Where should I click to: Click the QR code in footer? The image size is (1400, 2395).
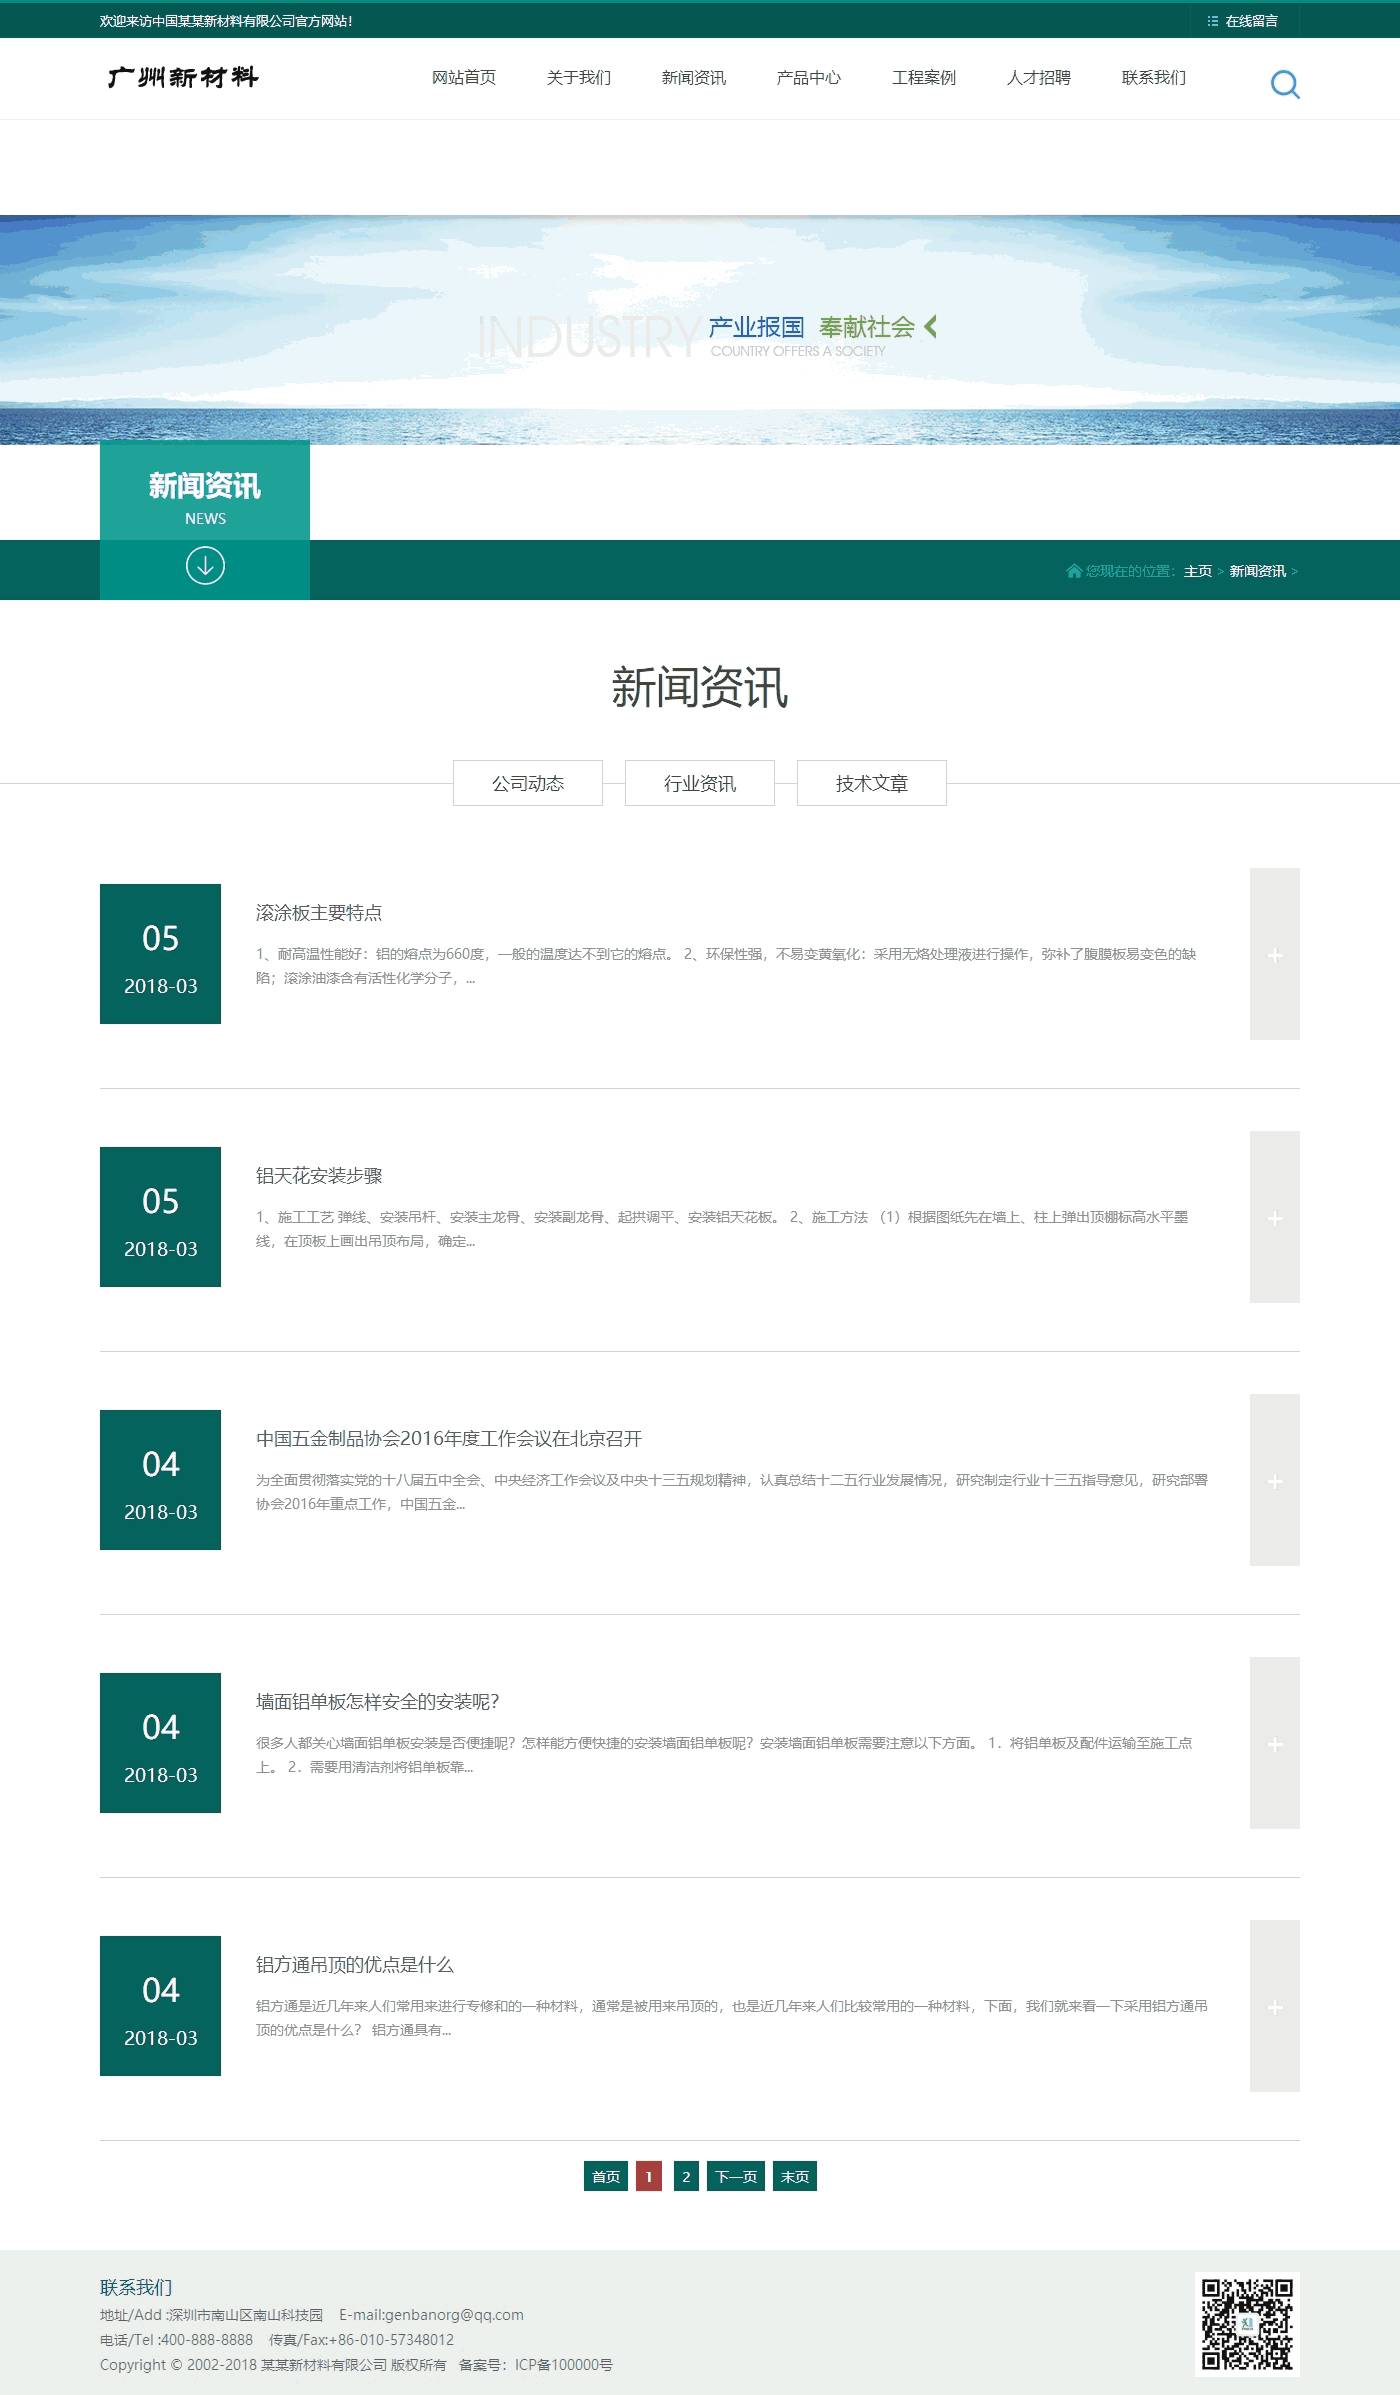coord(1247,2324)
